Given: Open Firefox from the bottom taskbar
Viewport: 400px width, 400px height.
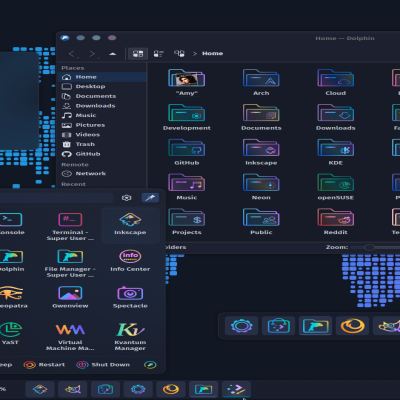Looking at the screenshot, I should (170, 389).
